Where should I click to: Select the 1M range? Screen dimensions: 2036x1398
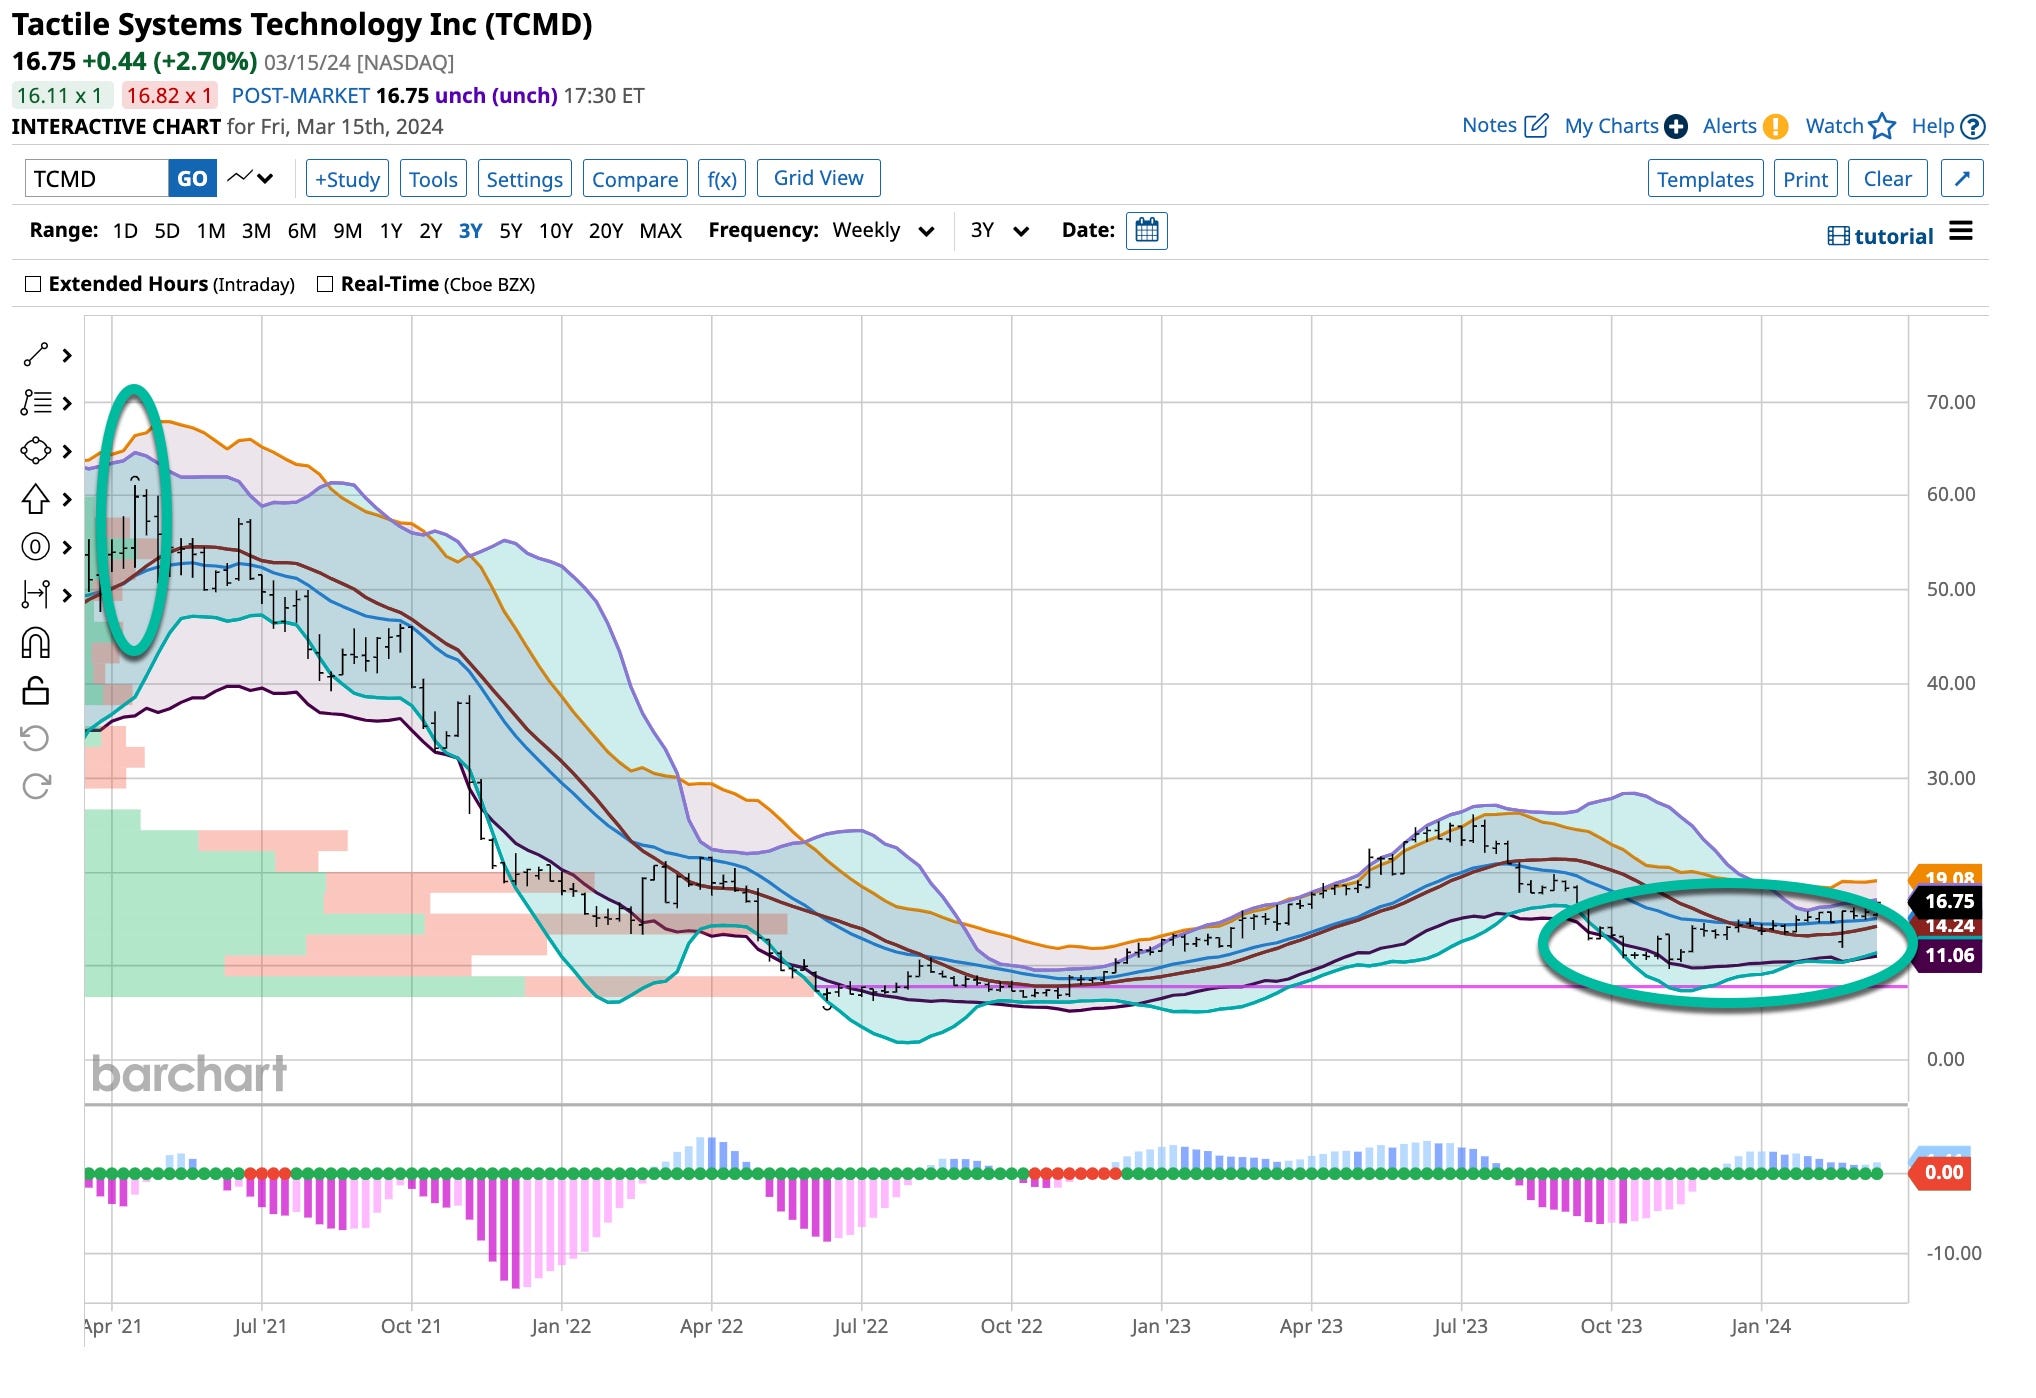[x=211, y=231]
